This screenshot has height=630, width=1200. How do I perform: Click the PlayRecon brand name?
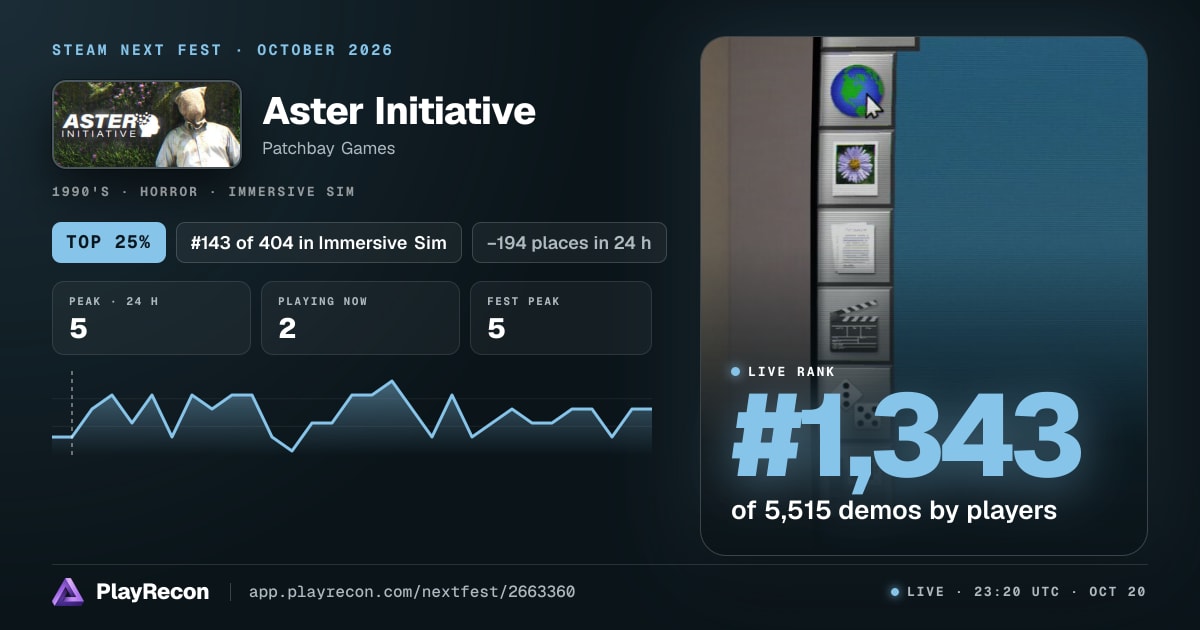pyautogui.click(x=153, y=592)
